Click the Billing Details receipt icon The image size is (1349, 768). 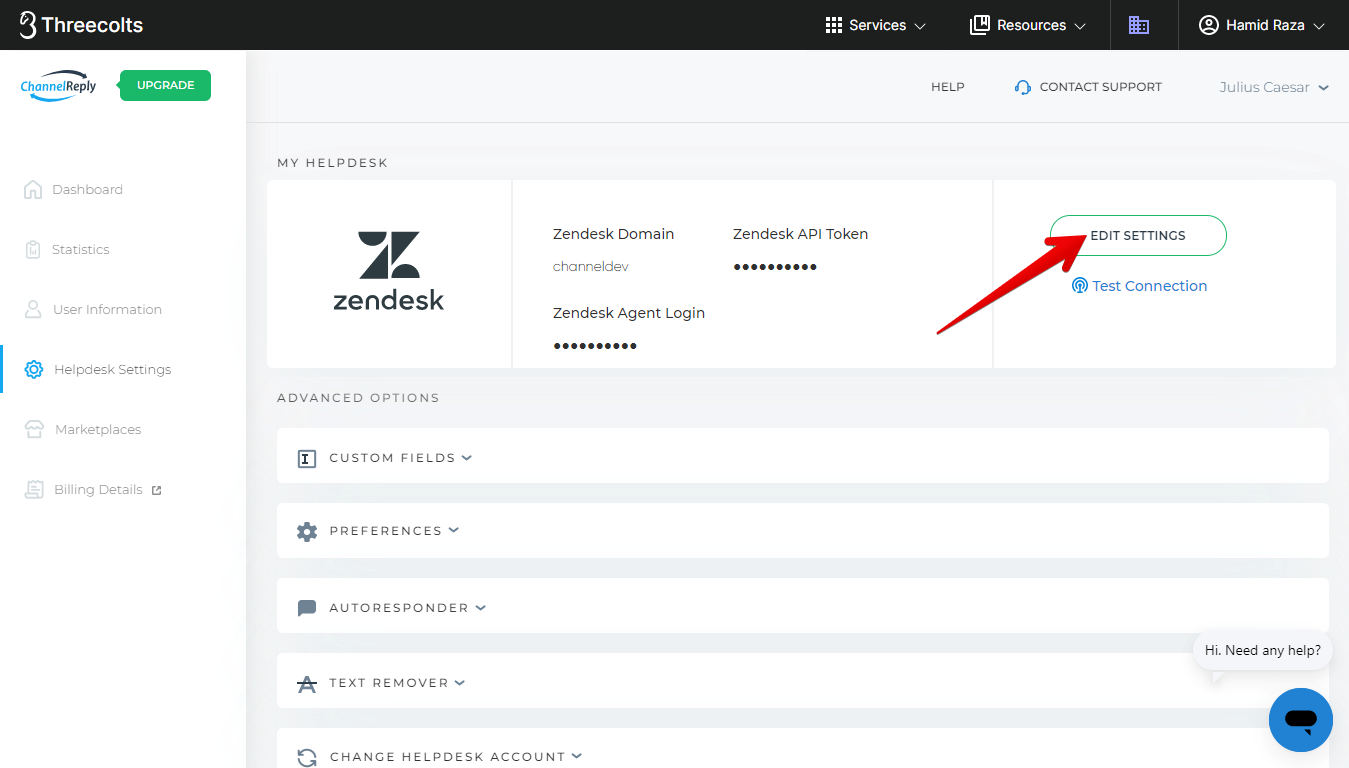coord(34,489)
